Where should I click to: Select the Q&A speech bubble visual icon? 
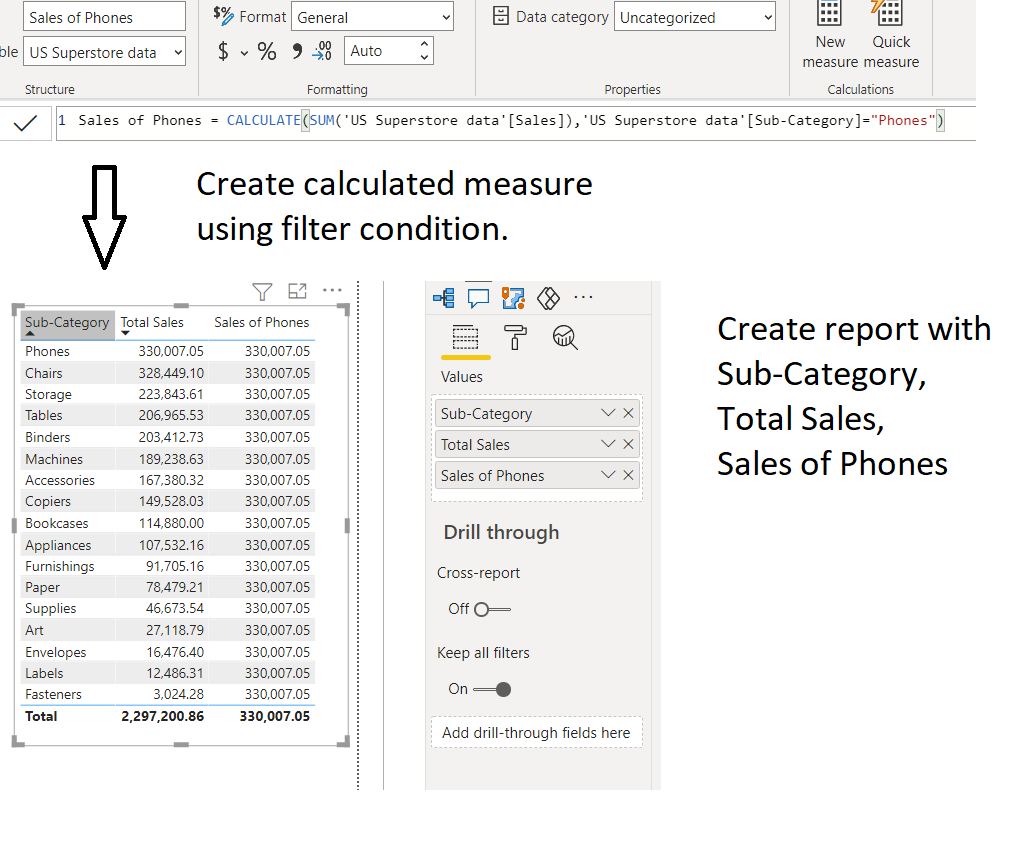[478, 298]
